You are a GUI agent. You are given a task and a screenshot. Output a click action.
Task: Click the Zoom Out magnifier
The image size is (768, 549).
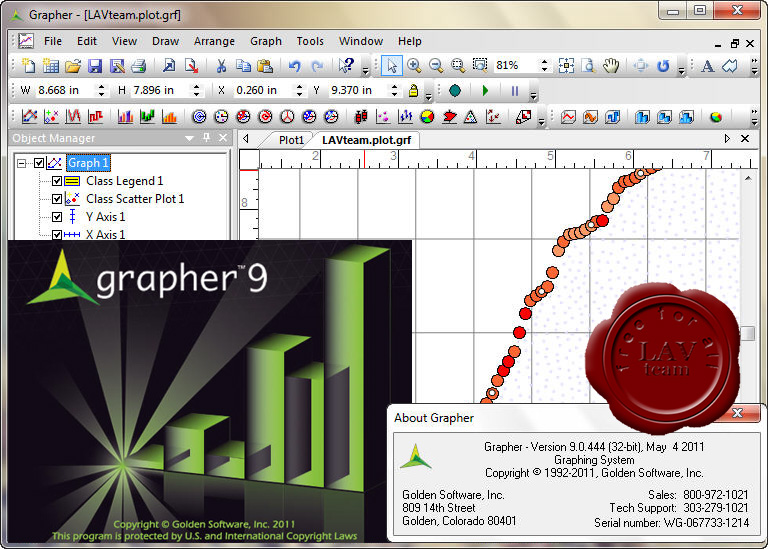click(435, 66)
